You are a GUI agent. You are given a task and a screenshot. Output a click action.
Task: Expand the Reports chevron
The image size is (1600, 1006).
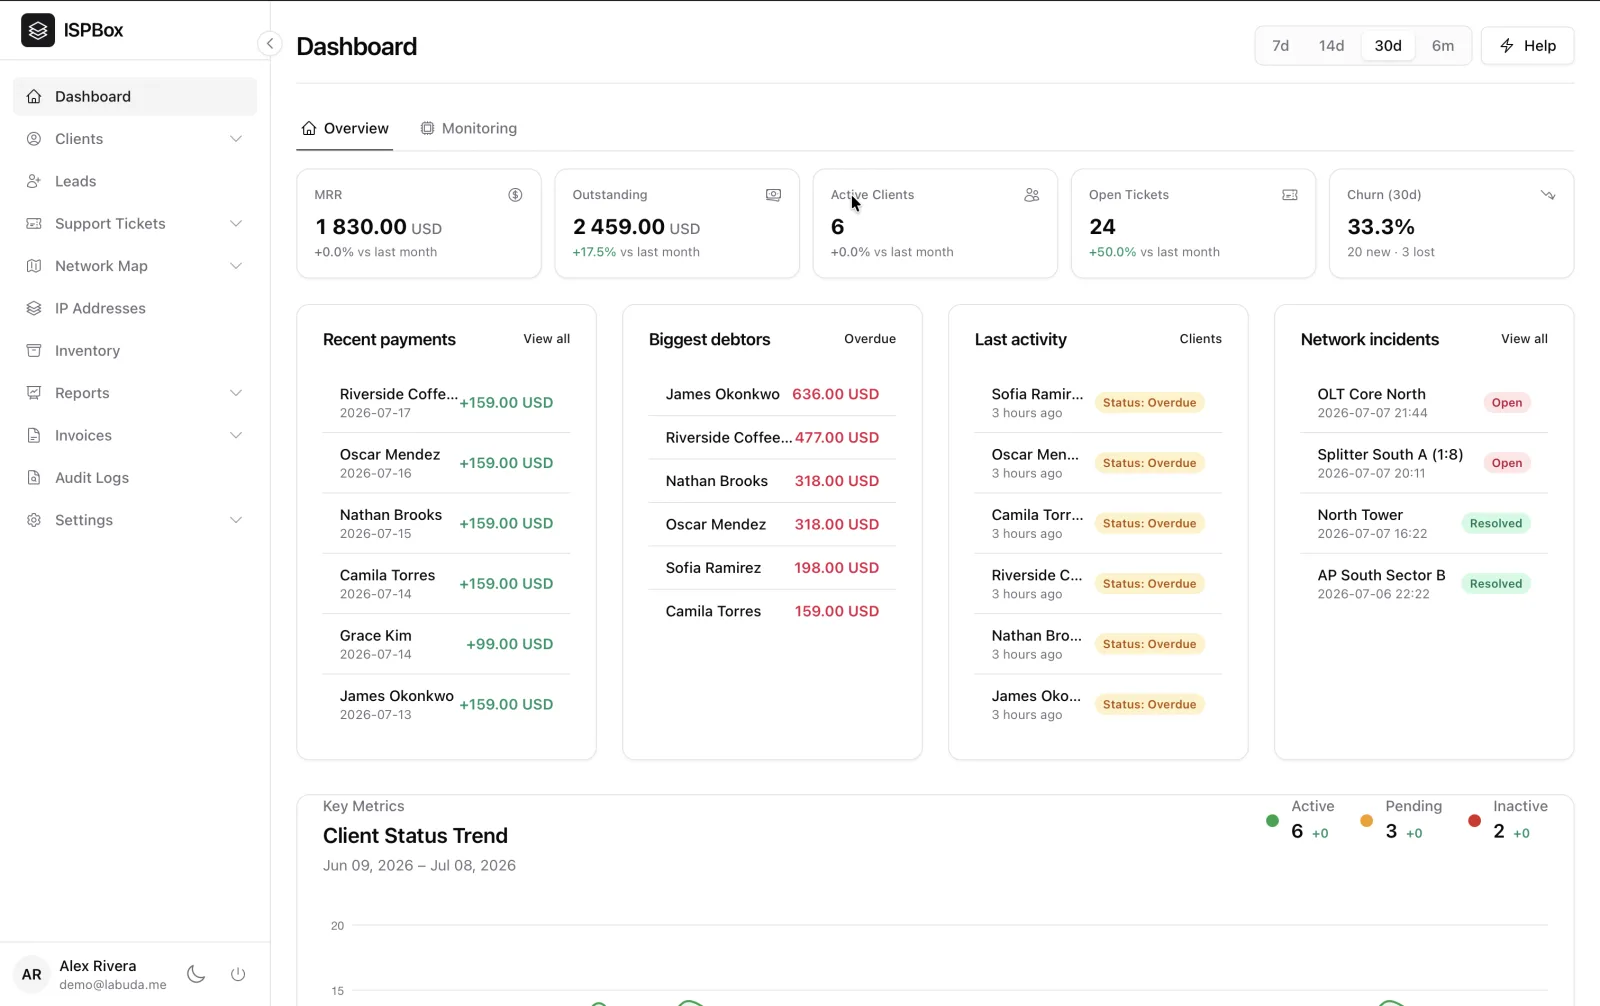pyautogui.click(x=236, y=393)
